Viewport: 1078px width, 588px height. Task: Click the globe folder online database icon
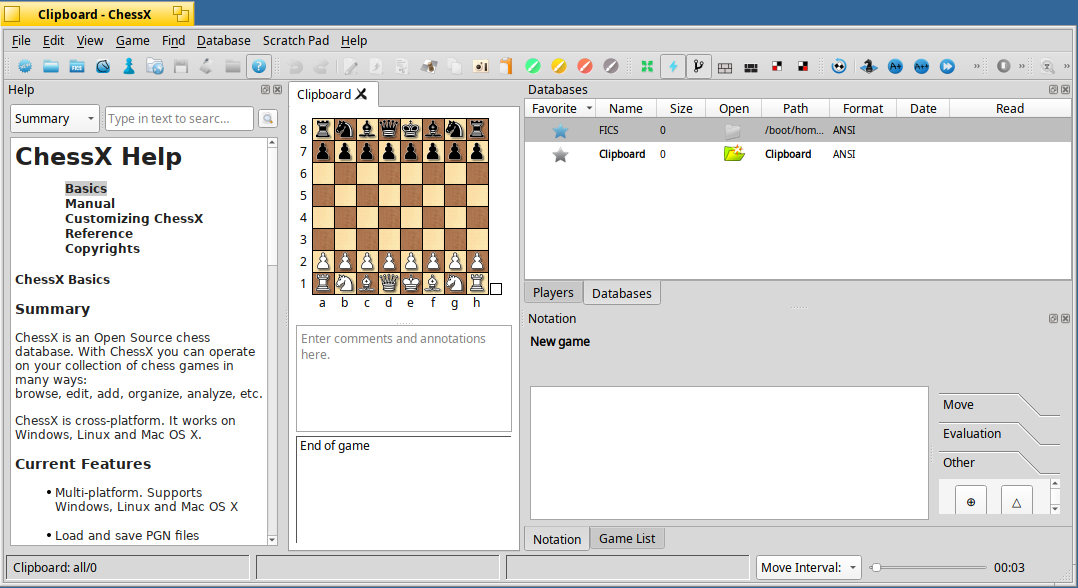tap(155, 66)
